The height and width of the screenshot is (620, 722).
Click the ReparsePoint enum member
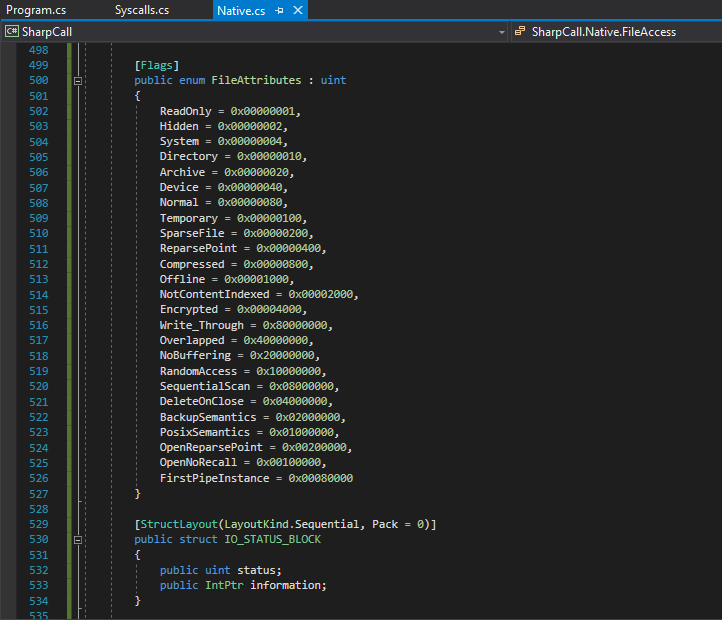click(x=198, y=248)
